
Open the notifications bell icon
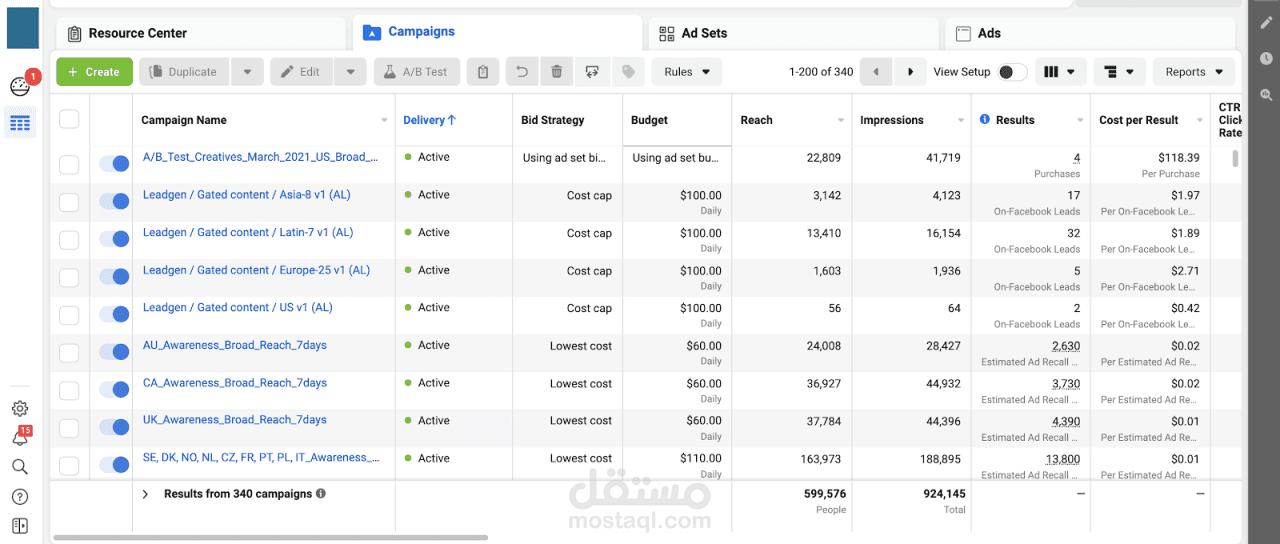(20, 438)
